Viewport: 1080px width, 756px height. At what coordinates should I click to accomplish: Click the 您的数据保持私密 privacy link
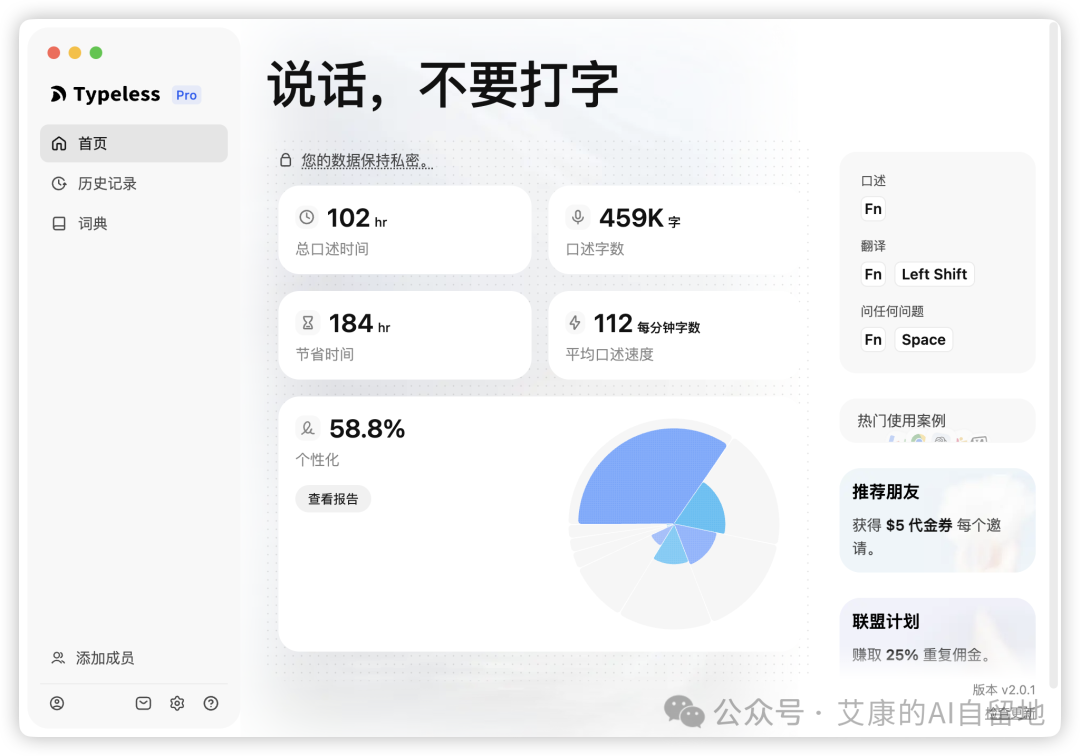click(367, 160)
